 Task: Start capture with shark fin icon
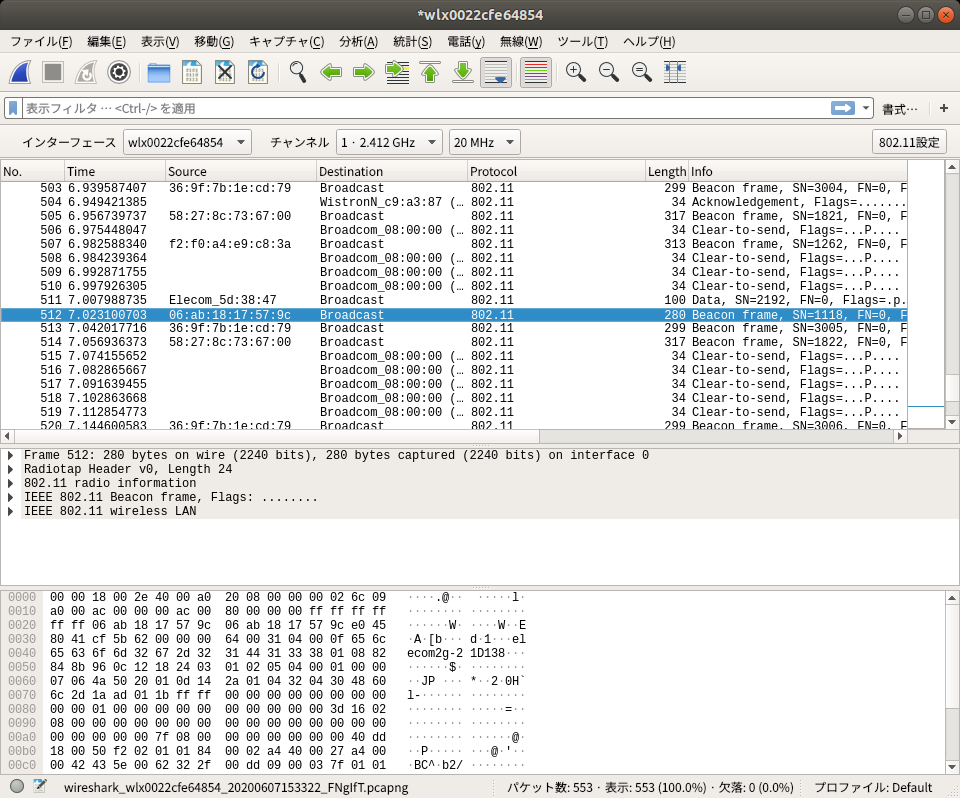tap(20, 72)
